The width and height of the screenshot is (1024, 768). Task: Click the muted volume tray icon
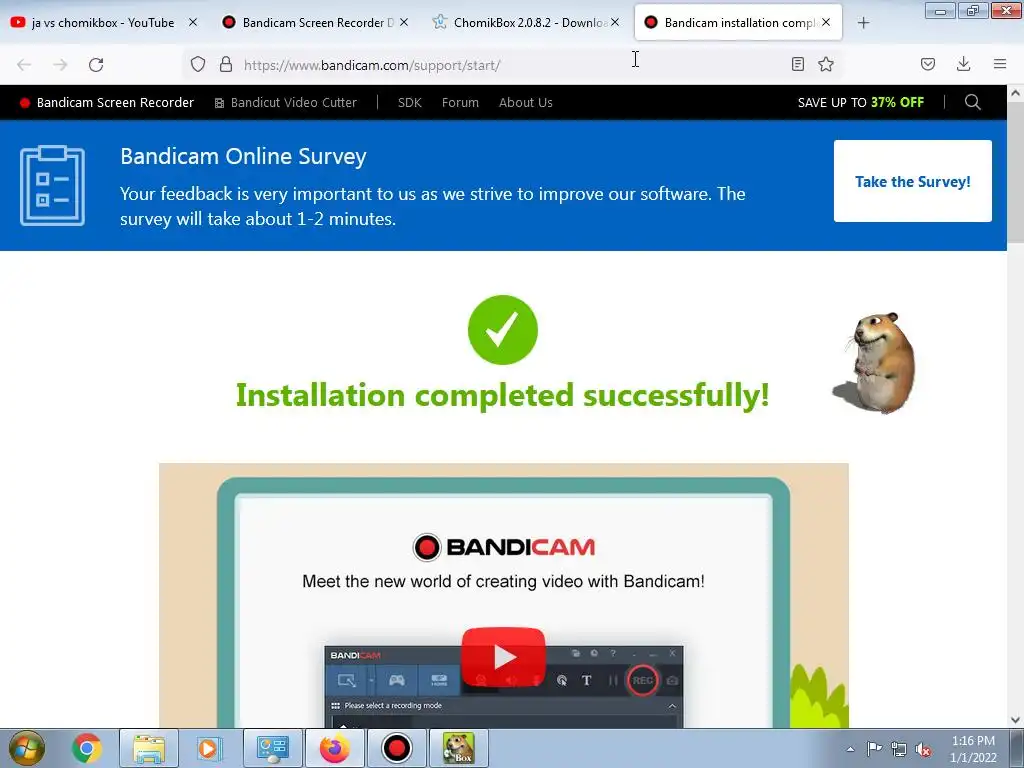click(923, 749)
